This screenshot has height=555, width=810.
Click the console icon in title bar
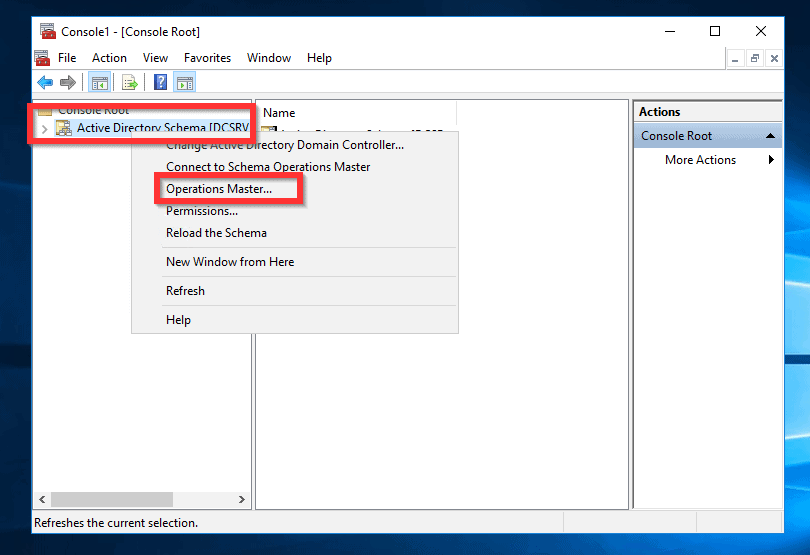(48, 32)
